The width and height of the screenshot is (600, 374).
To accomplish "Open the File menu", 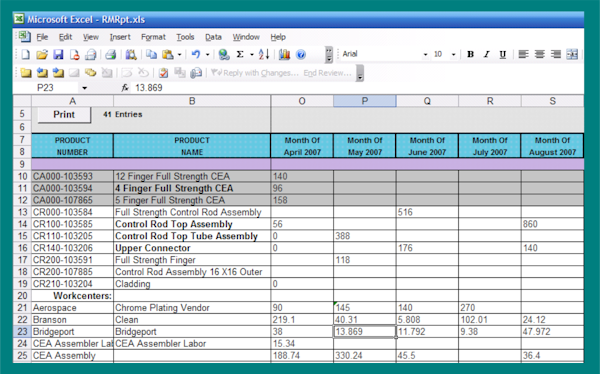I will point(42,37).
